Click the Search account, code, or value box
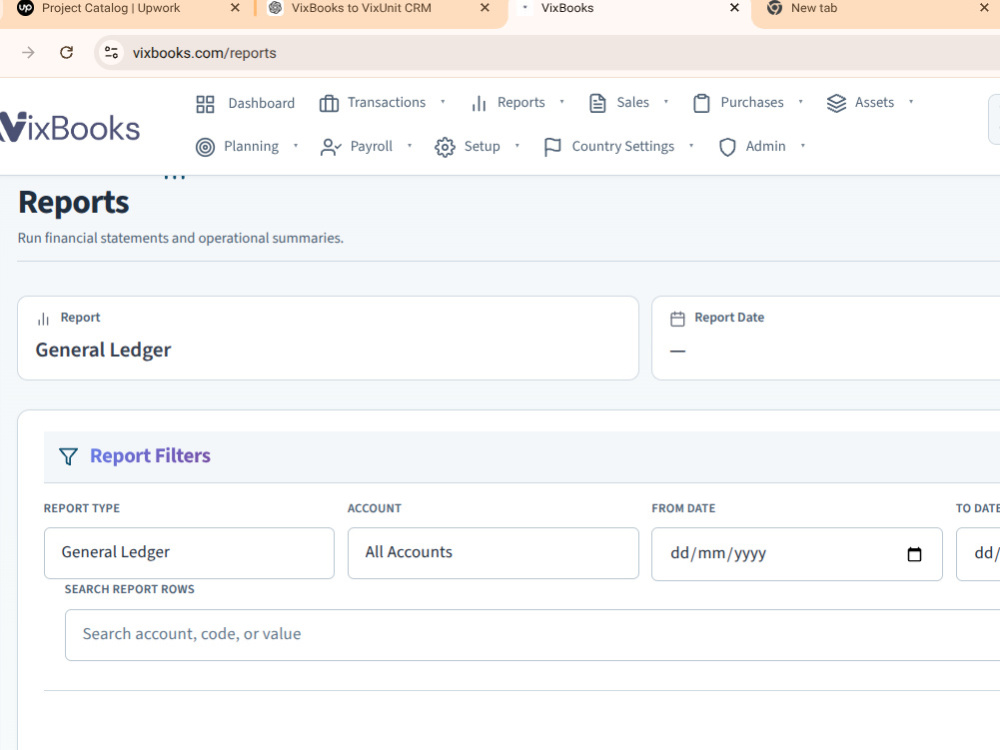This screenshot has height=750, width=1000. (x=533, y=635)
